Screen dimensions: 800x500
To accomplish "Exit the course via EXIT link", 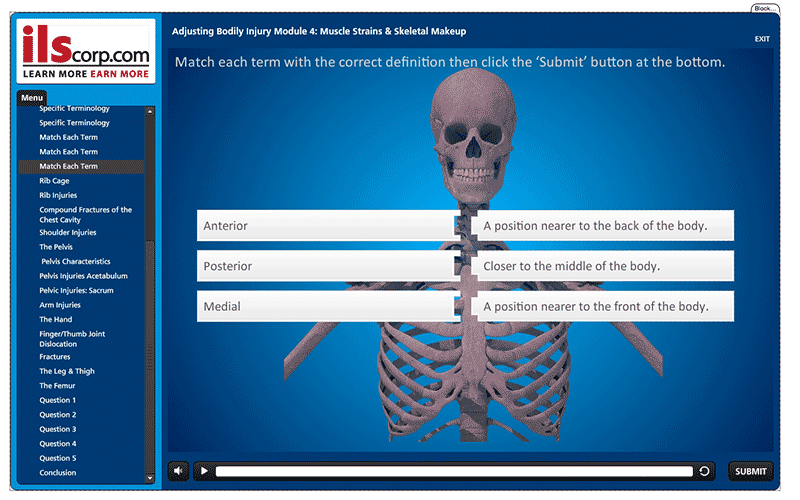I will [762, 39].
